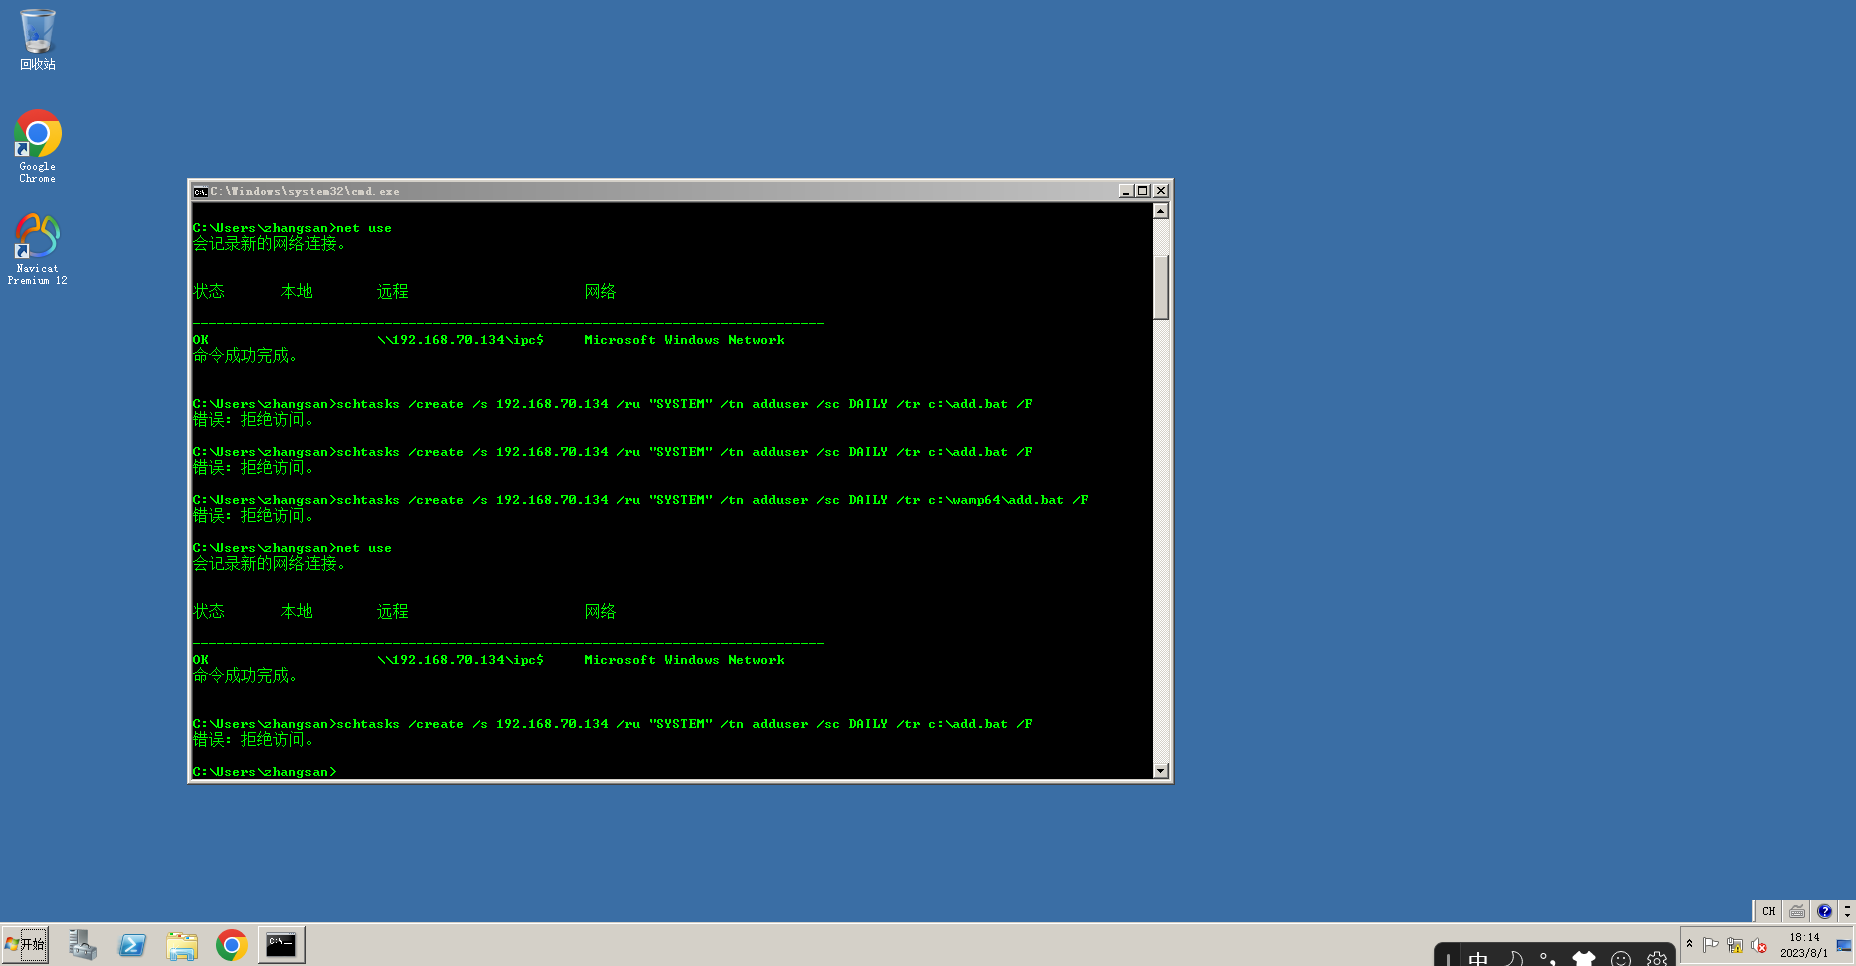Open Chrome from the taskbar

[x=232, y=945]
